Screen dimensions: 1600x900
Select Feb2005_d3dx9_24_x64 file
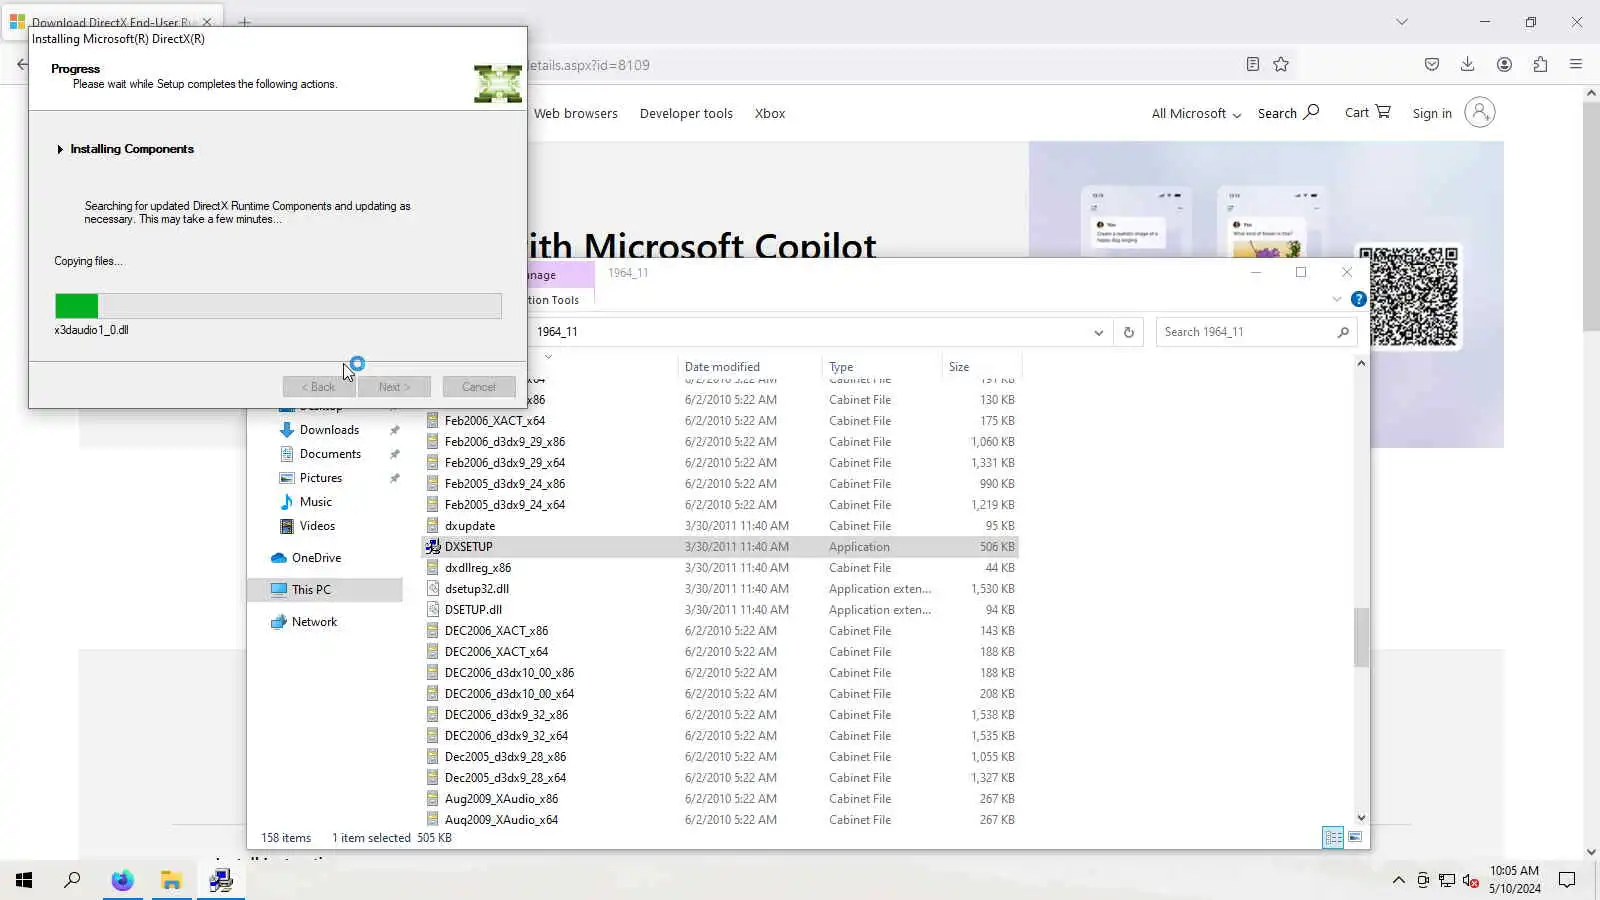click(x=505, y=505)
